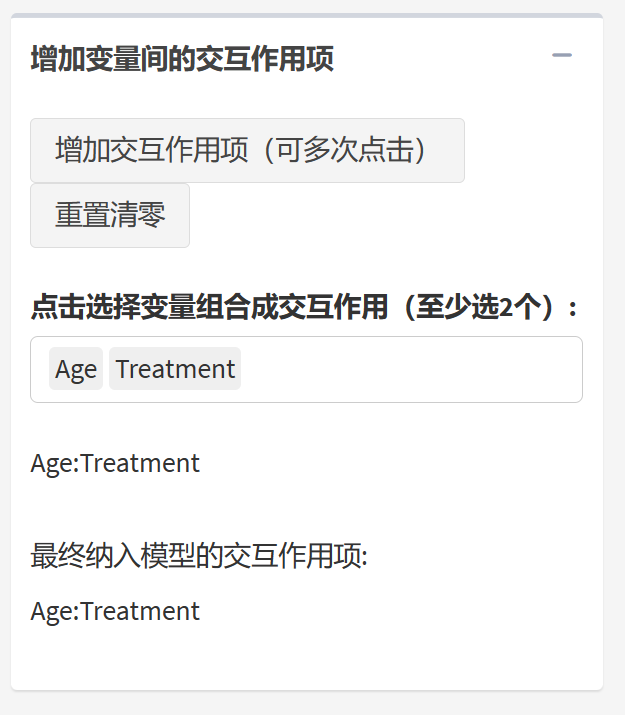Screen dimensions: 625x715
Task: Click the Age:Treatment preview text below the selector
Action: click(x=115, y=463)
